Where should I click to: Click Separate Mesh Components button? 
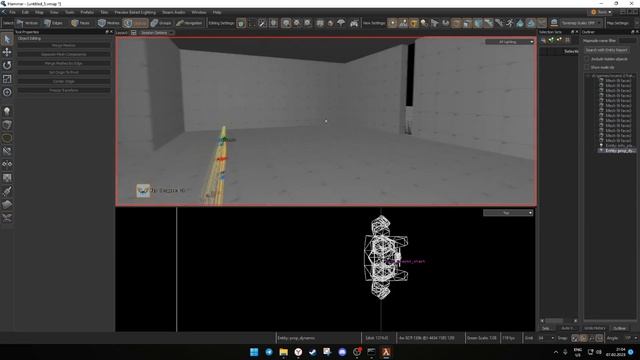pos(64,54)
